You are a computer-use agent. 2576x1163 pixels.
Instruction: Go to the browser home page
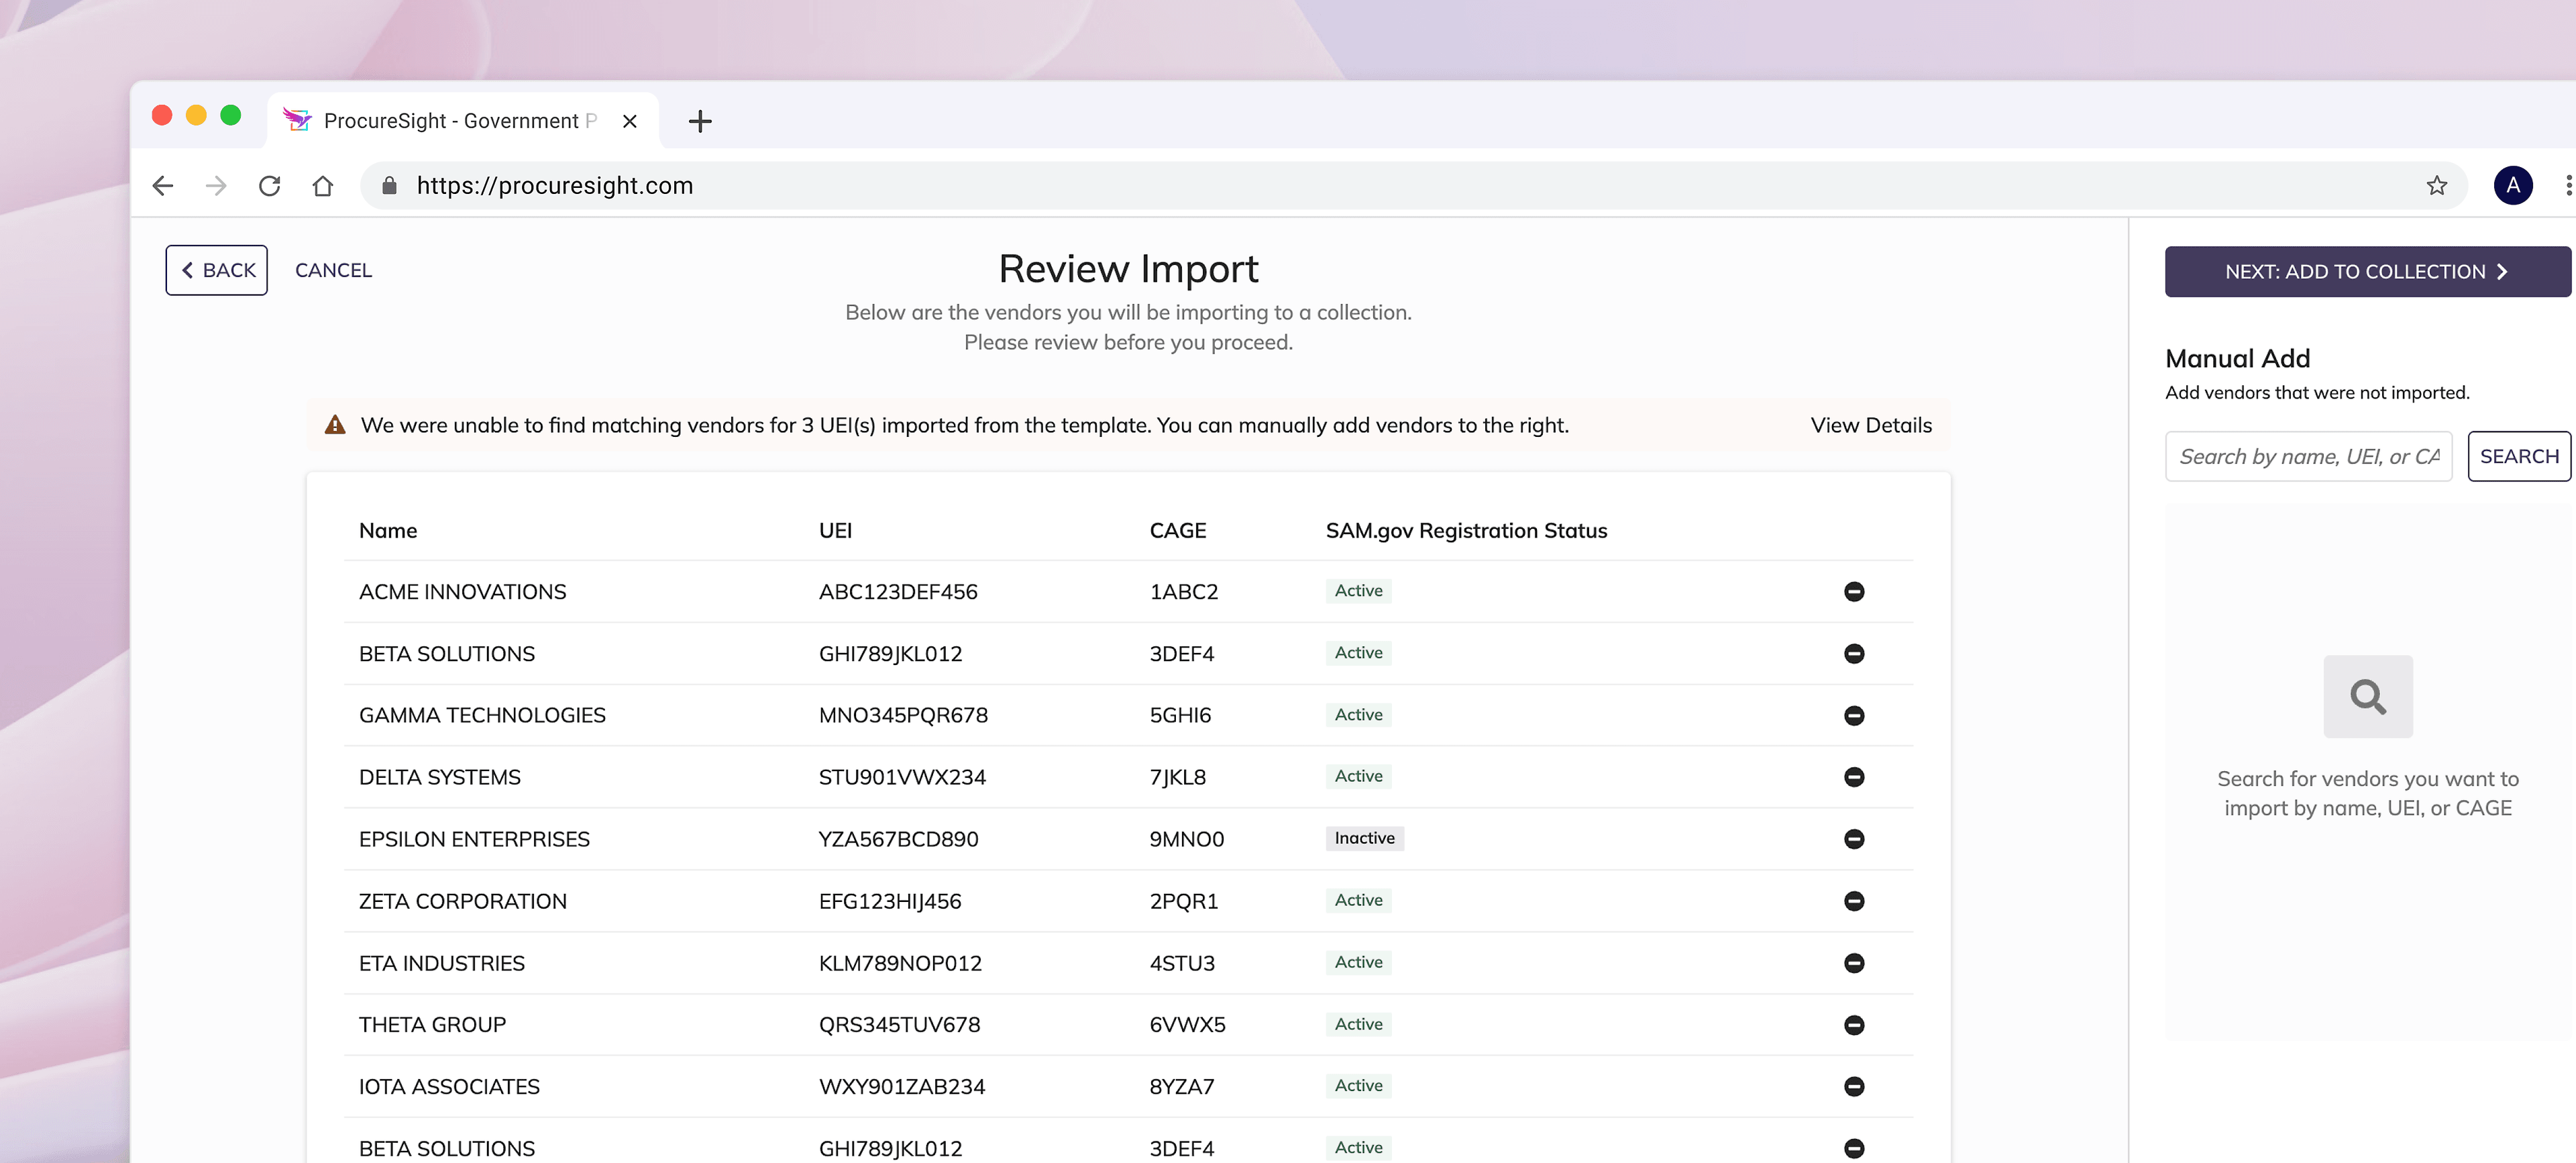point(322,185)
